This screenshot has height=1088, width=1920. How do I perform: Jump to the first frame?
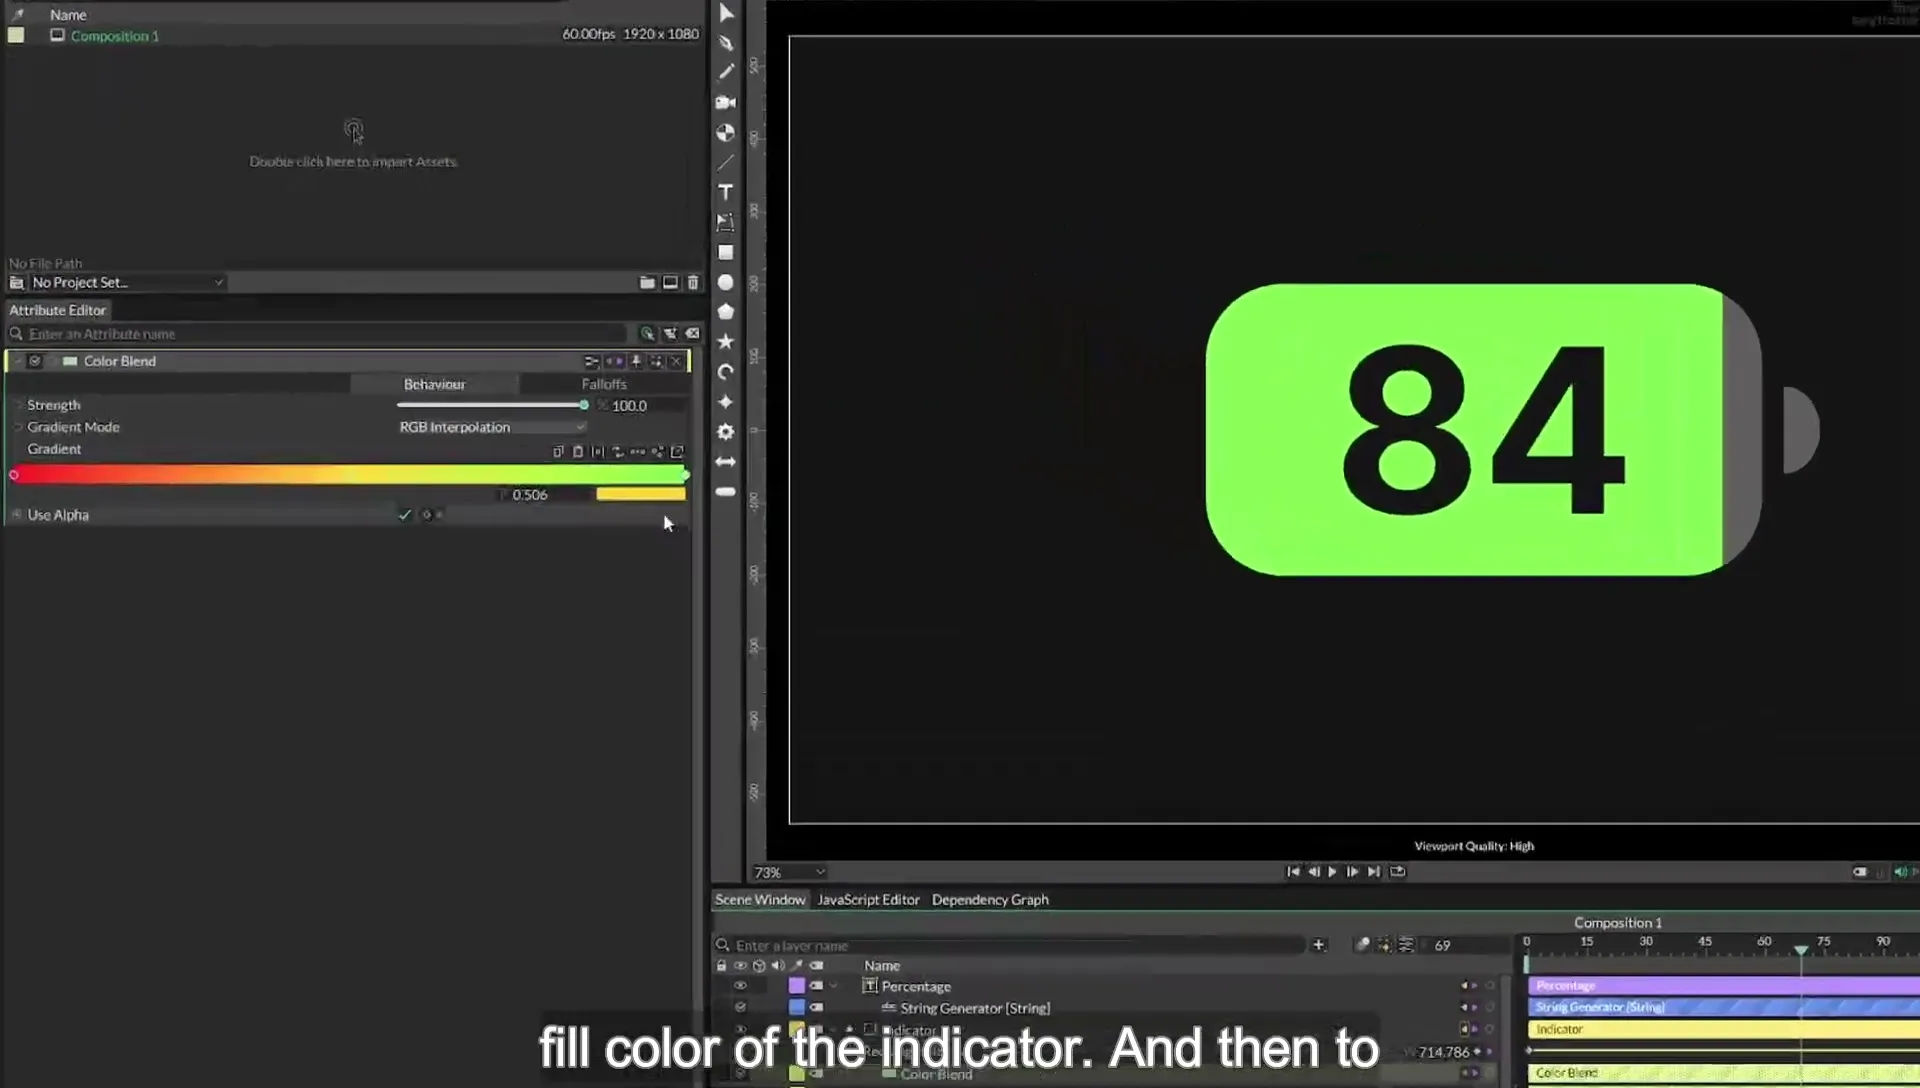click(1293, 872)
